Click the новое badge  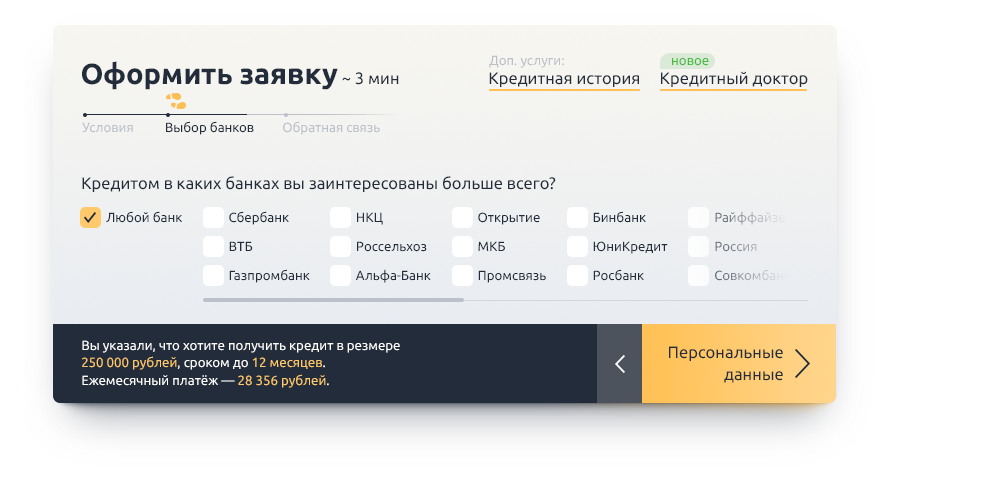pos(688,61)
